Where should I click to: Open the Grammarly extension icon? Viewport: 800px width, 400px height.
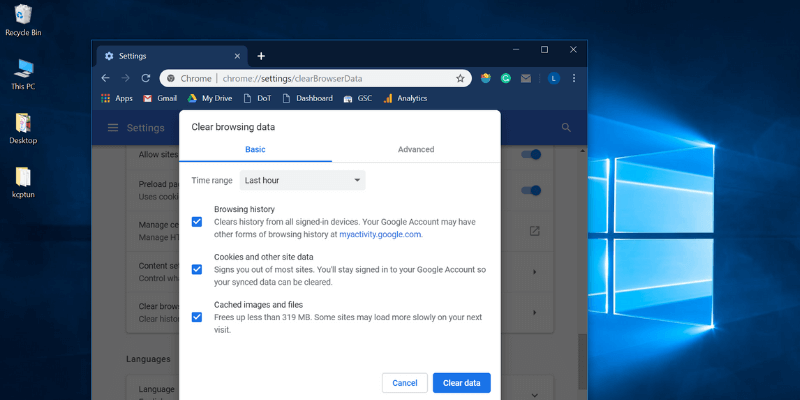506,78
